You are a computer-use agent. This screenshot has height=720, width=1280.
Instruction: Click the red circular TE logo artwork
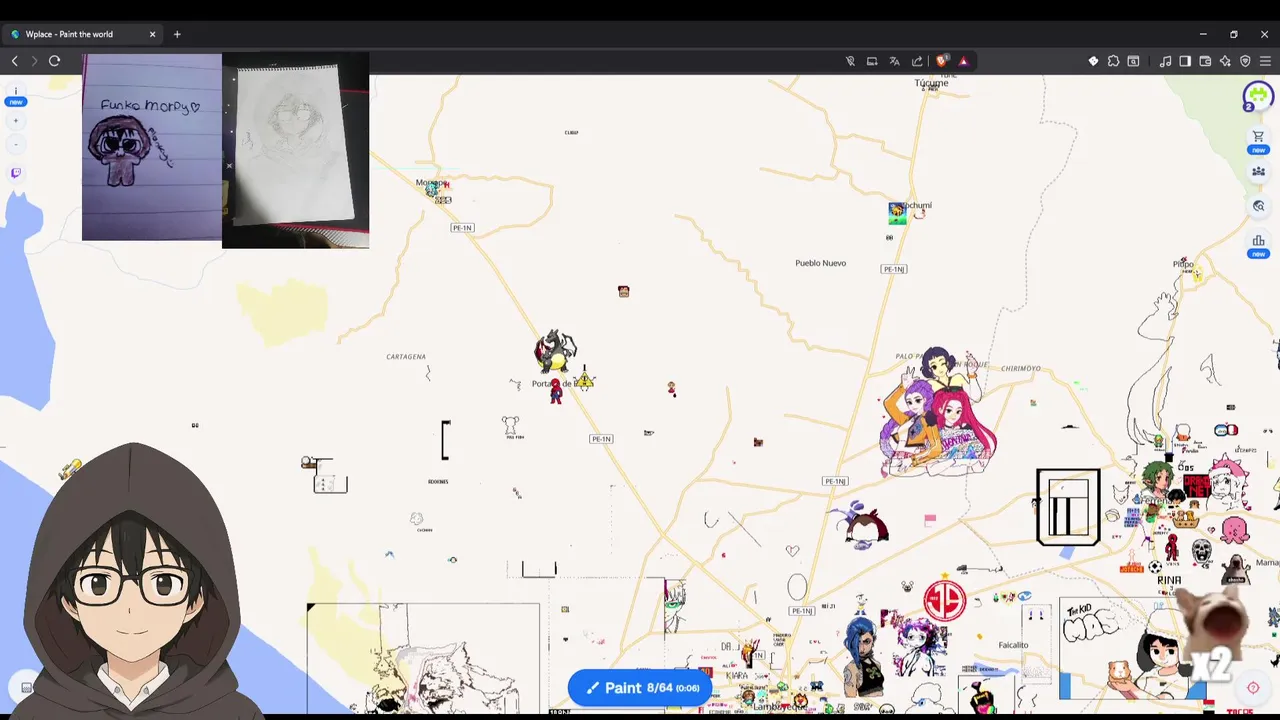tap(945, 601)
